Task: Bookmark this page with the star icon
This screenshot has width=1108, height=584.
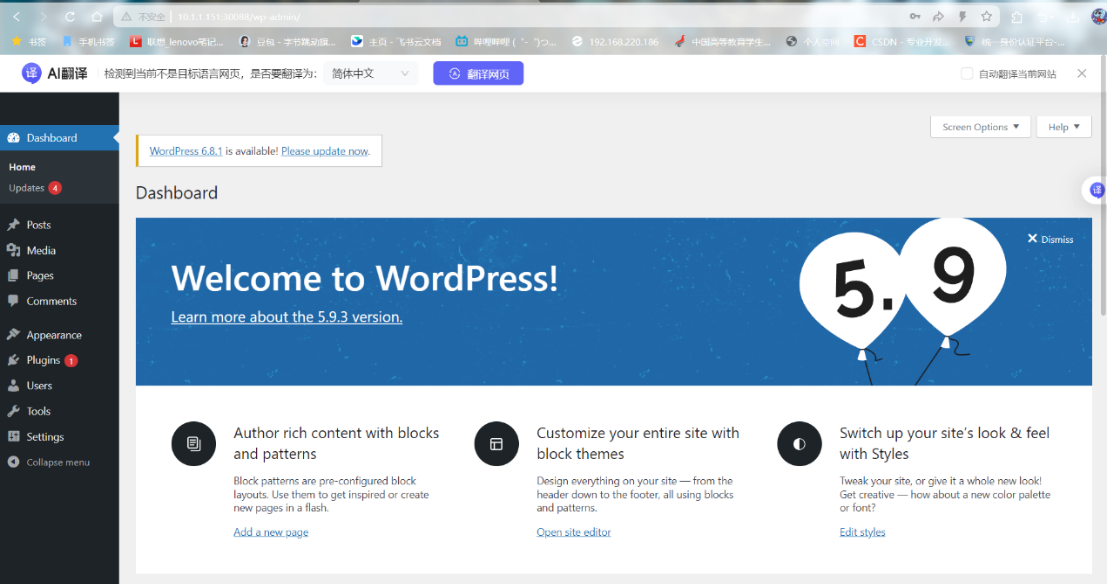Action: point(986,16)
